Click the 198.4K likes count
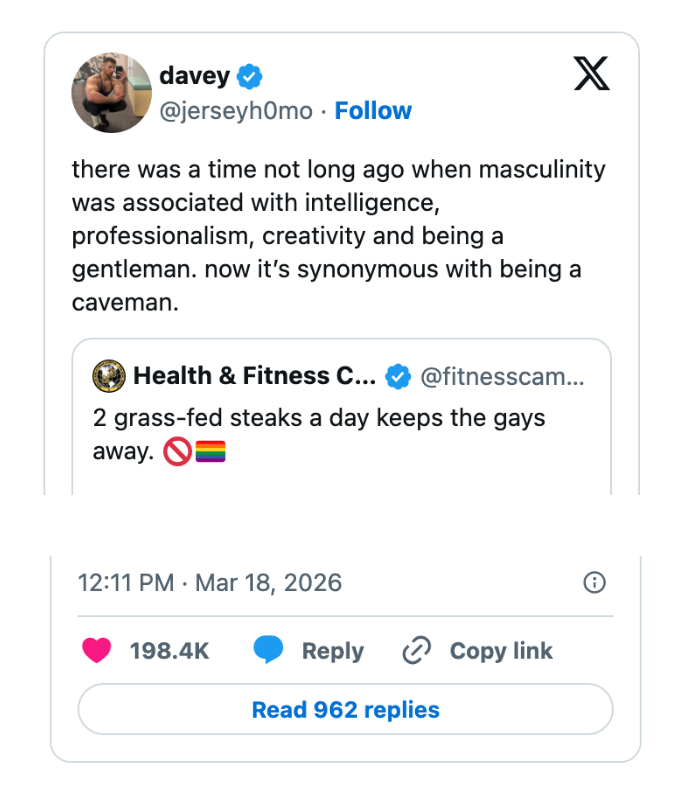Image resolution: width=680 pixels, height=808 pixels. point(169,651)
